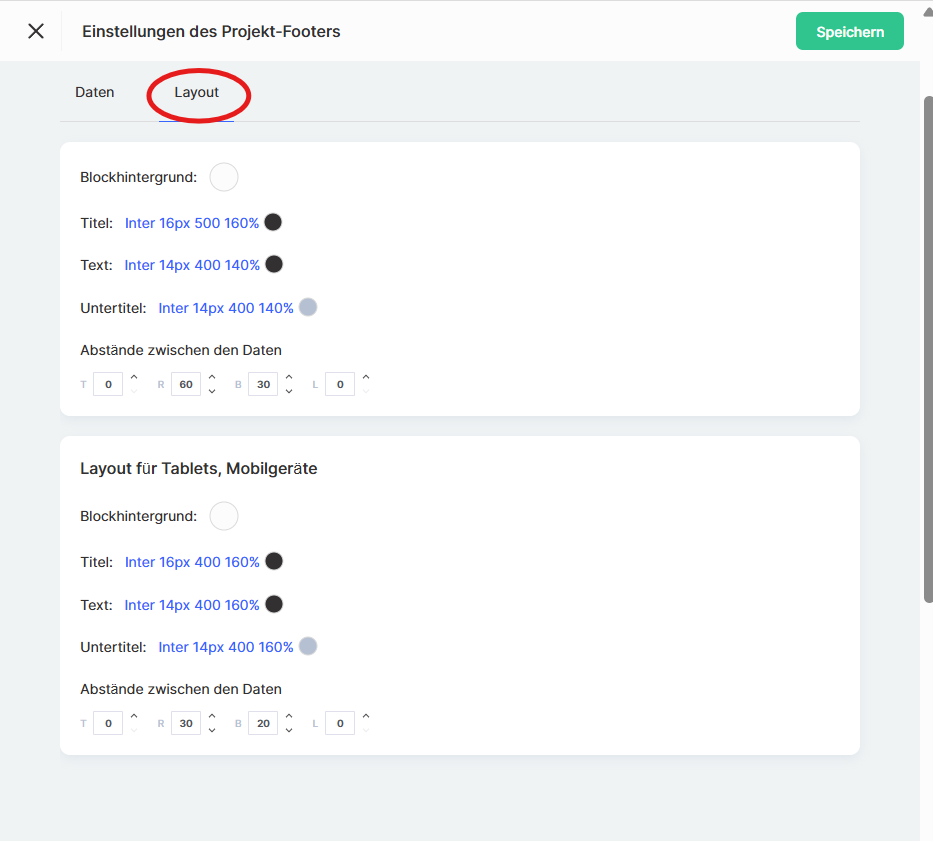This screenshot has height=841, width=933.
Task: Decrease the R spacing value of 60
Action: click(212, 391)
